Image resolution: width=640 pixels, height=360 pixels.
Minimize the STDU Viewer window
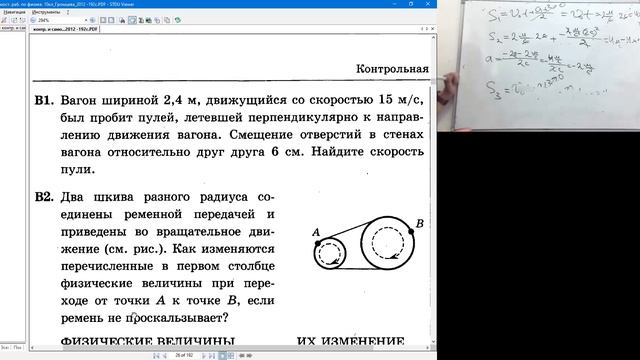pos(394,4)
